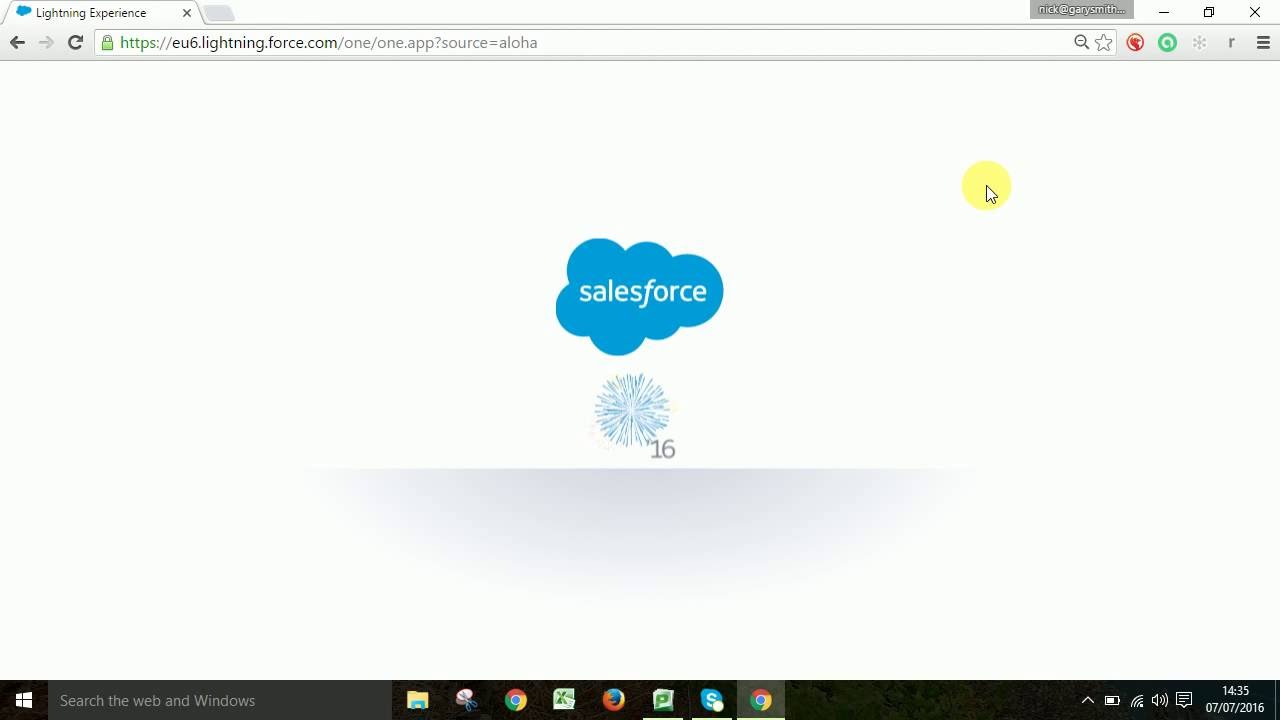Screen dimensions: 1280x720
Task: Open the Chrome hamburger menu
Action: (1263, 43)
